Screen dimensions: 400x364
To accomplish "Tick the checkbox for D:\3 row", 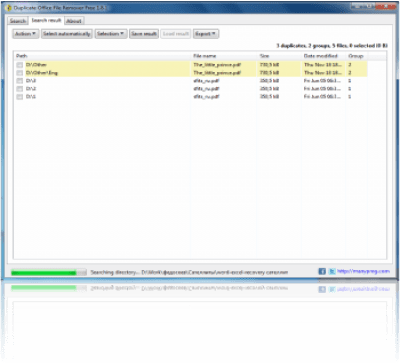I will click(x=20, y=81).
